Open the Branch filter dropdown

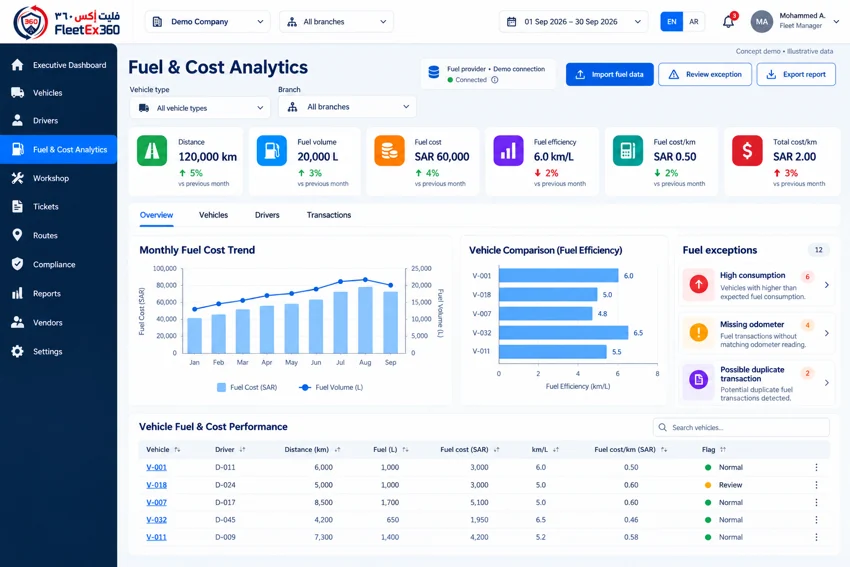(347, 107)
